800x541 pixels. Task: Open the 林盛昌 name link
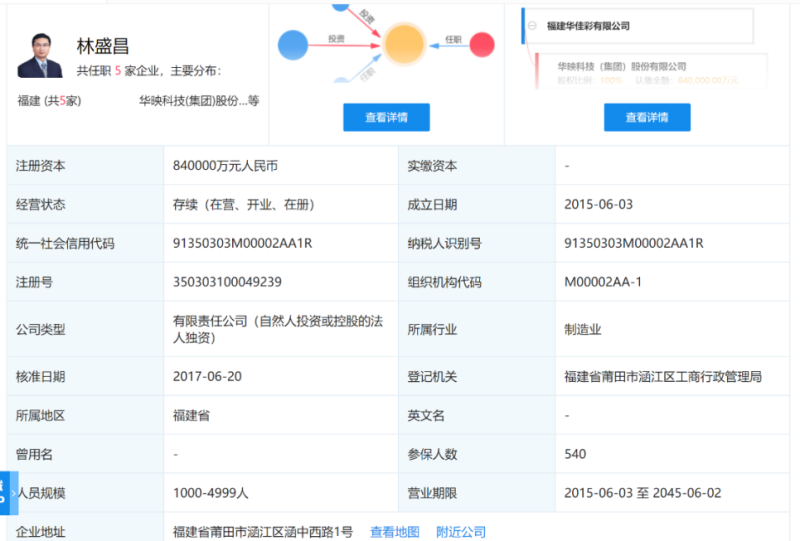103,46
